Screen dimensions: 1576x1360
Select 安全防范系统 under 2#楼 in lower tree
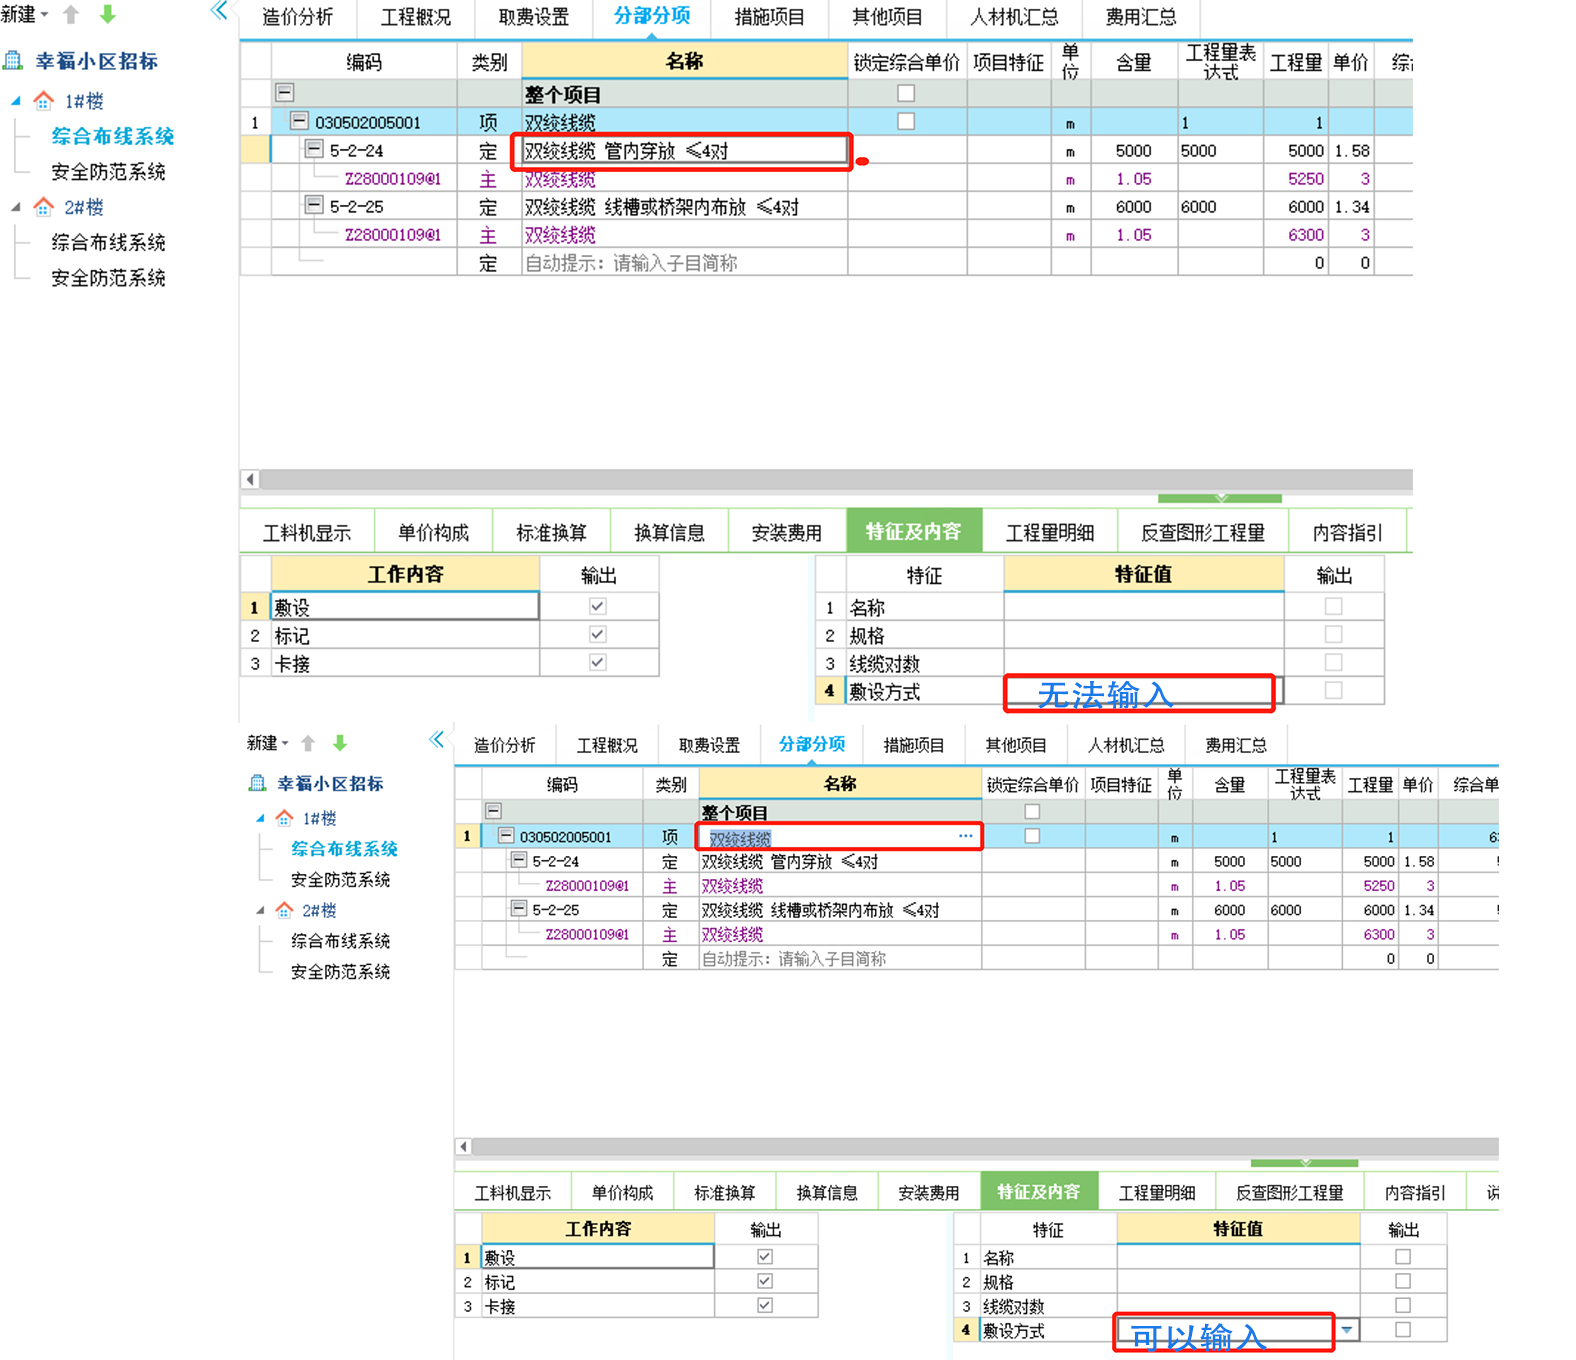340,972
